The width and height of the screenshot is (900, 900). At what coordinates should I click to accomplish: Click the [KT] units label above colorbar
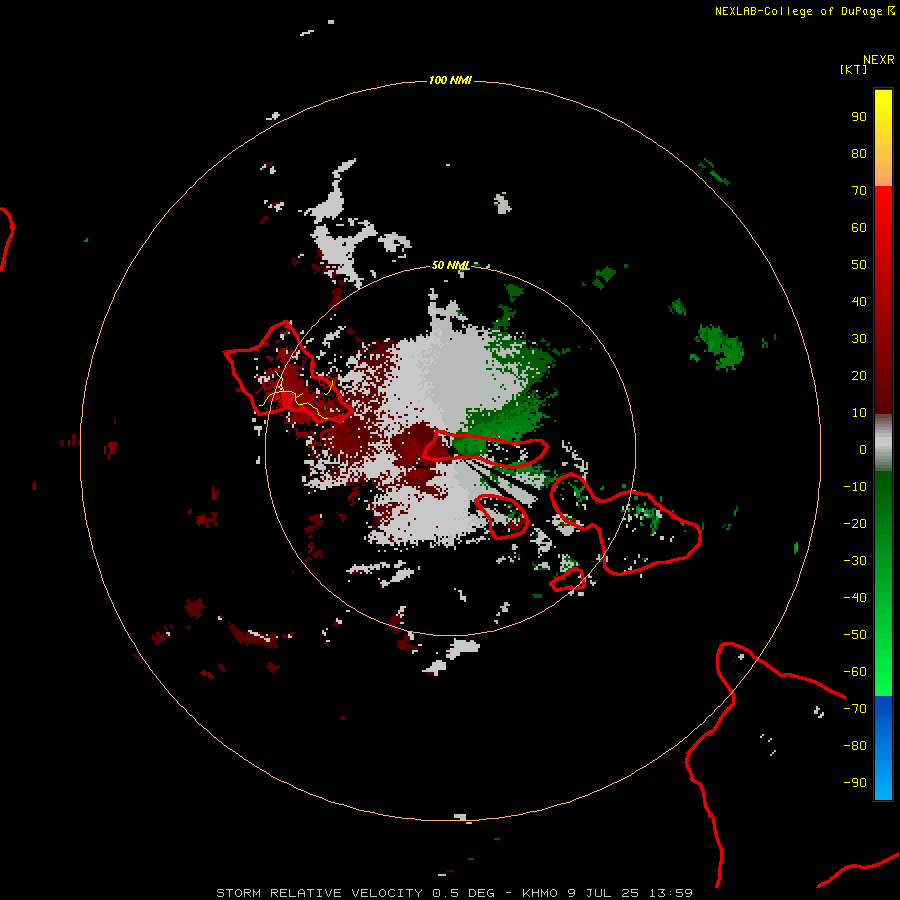(854, 69)
